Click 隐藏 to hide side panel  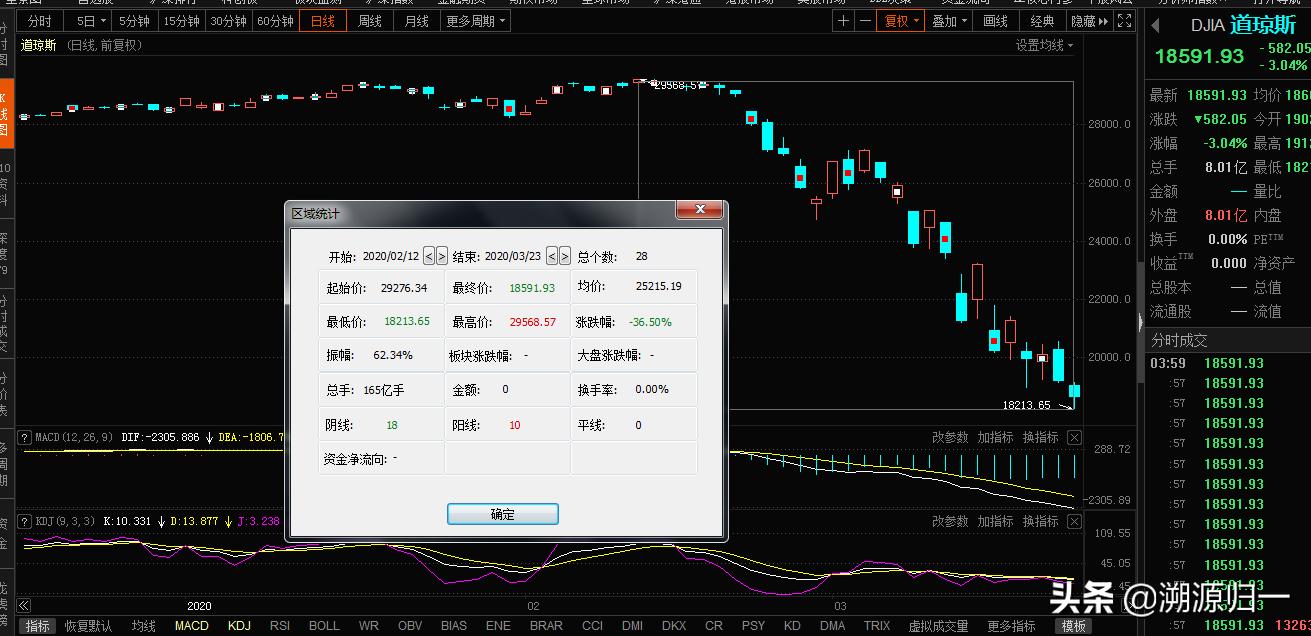coord(1090,21)
